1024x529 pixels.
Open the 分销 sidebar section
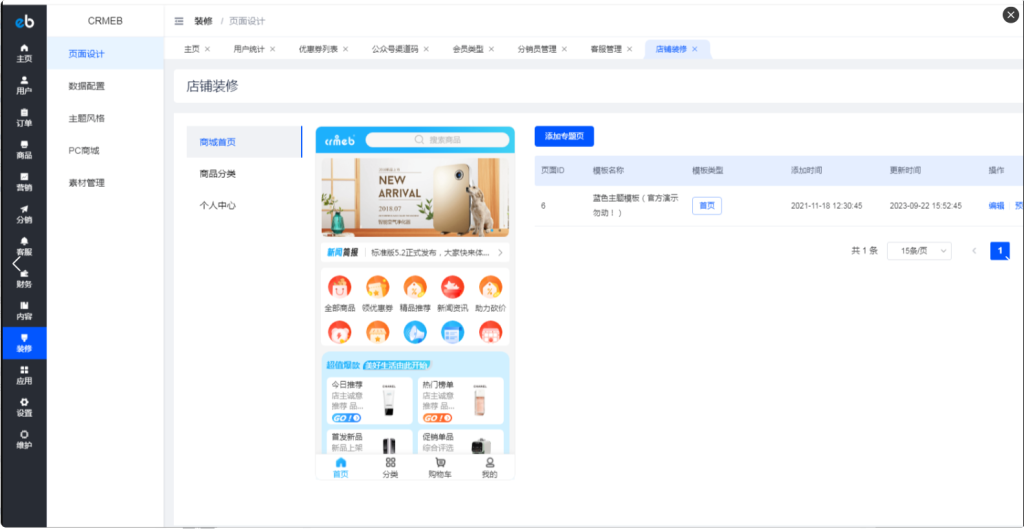coord(24,214)
